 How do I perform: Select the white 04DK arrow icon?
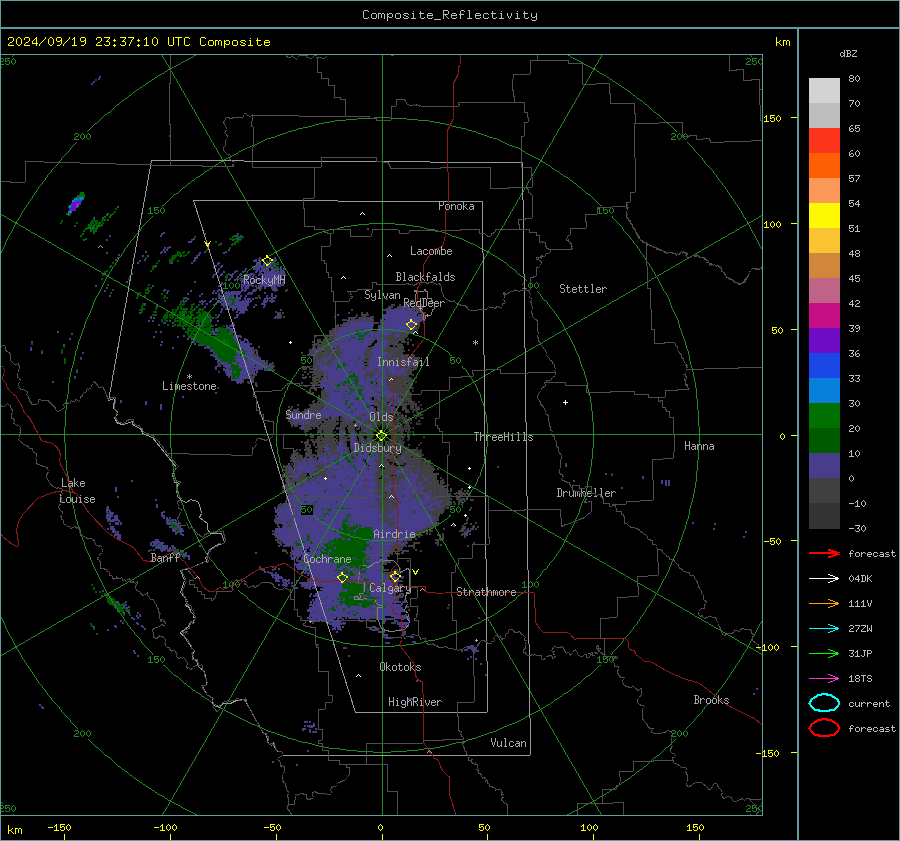[x=824, y=579]
